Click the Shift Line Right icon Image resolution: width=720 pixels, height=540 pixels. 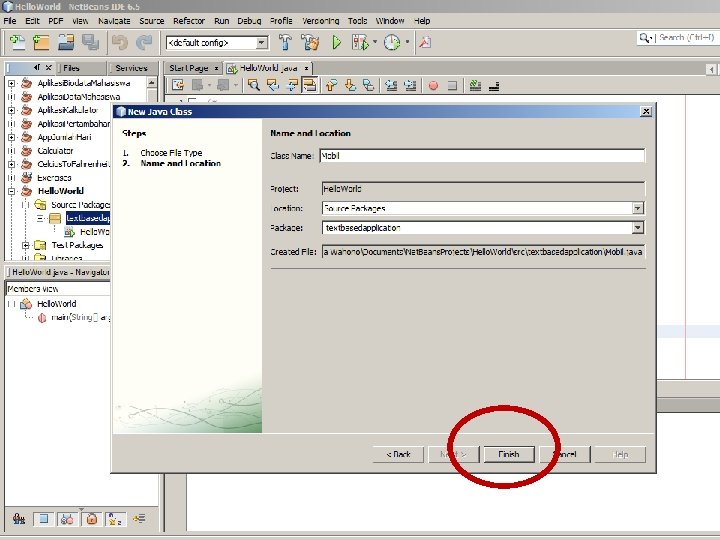410,85
